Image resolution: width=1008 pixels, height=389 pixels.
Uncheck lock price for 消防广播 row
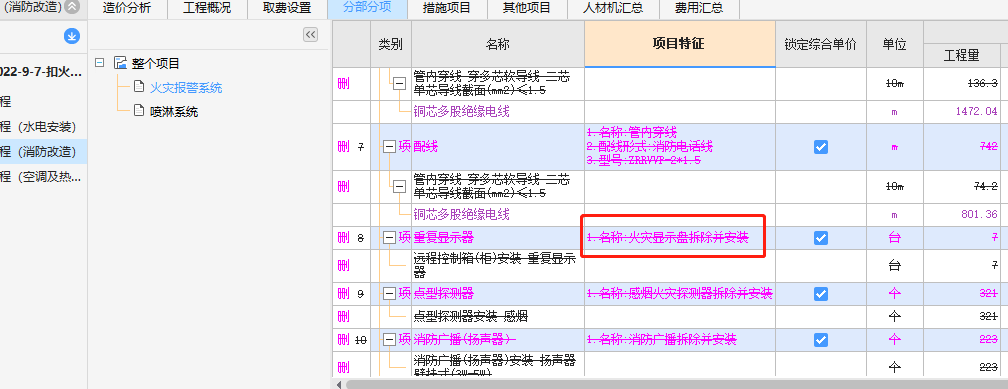pyautogui.click(x=821, y=339)
